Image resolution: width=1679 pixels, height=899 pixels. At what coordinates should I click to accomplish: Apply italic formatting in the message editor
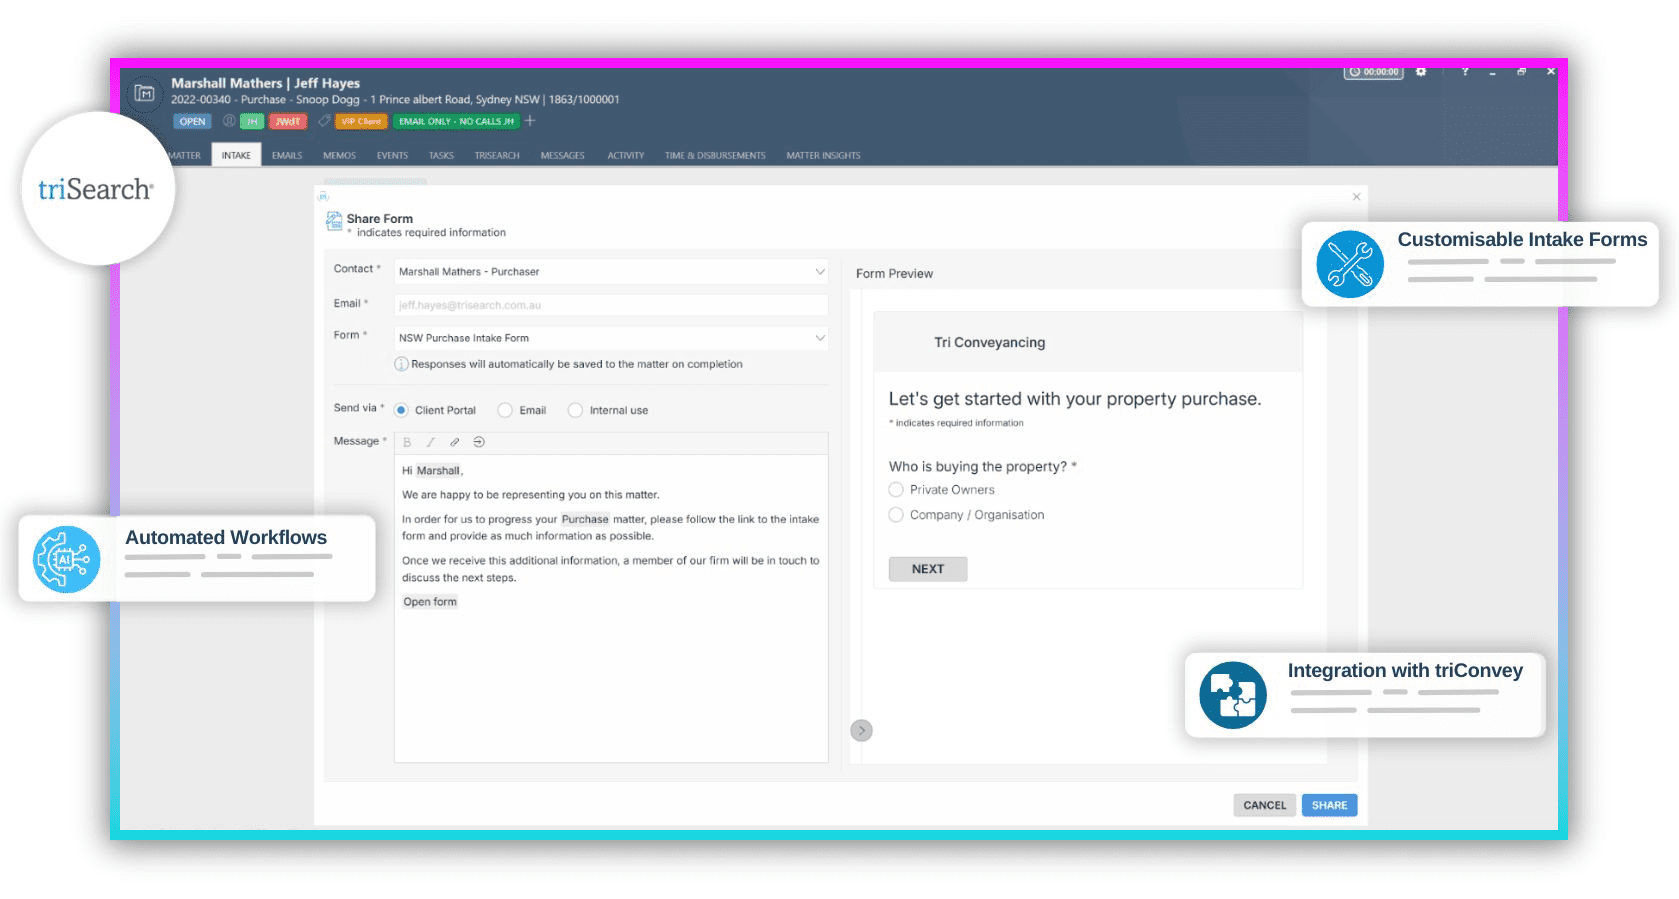tap(431, 442)
